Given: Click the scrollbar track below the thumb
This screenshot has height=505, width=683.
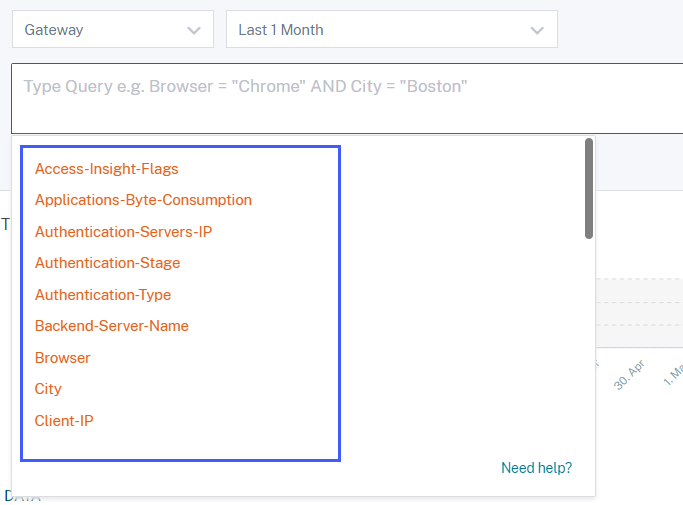Looking at the screenshot, I should point(589,350).
